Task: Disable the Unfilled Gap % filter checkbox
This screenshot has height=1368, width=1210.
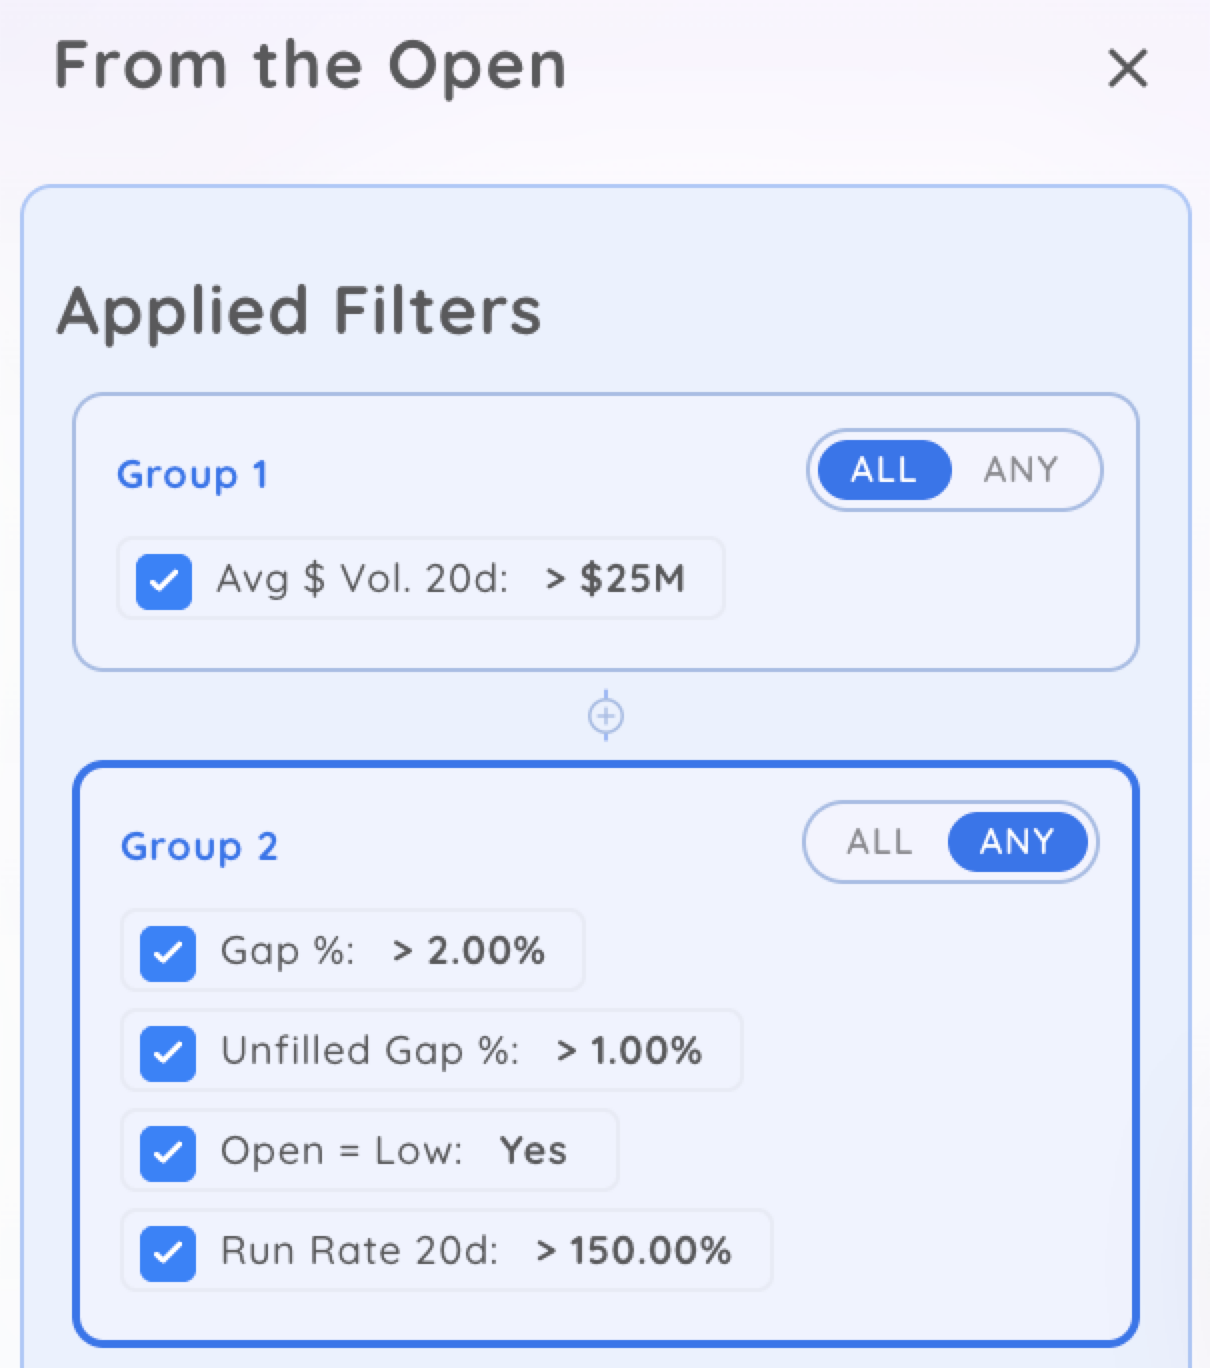Action: pos(168,1053)
